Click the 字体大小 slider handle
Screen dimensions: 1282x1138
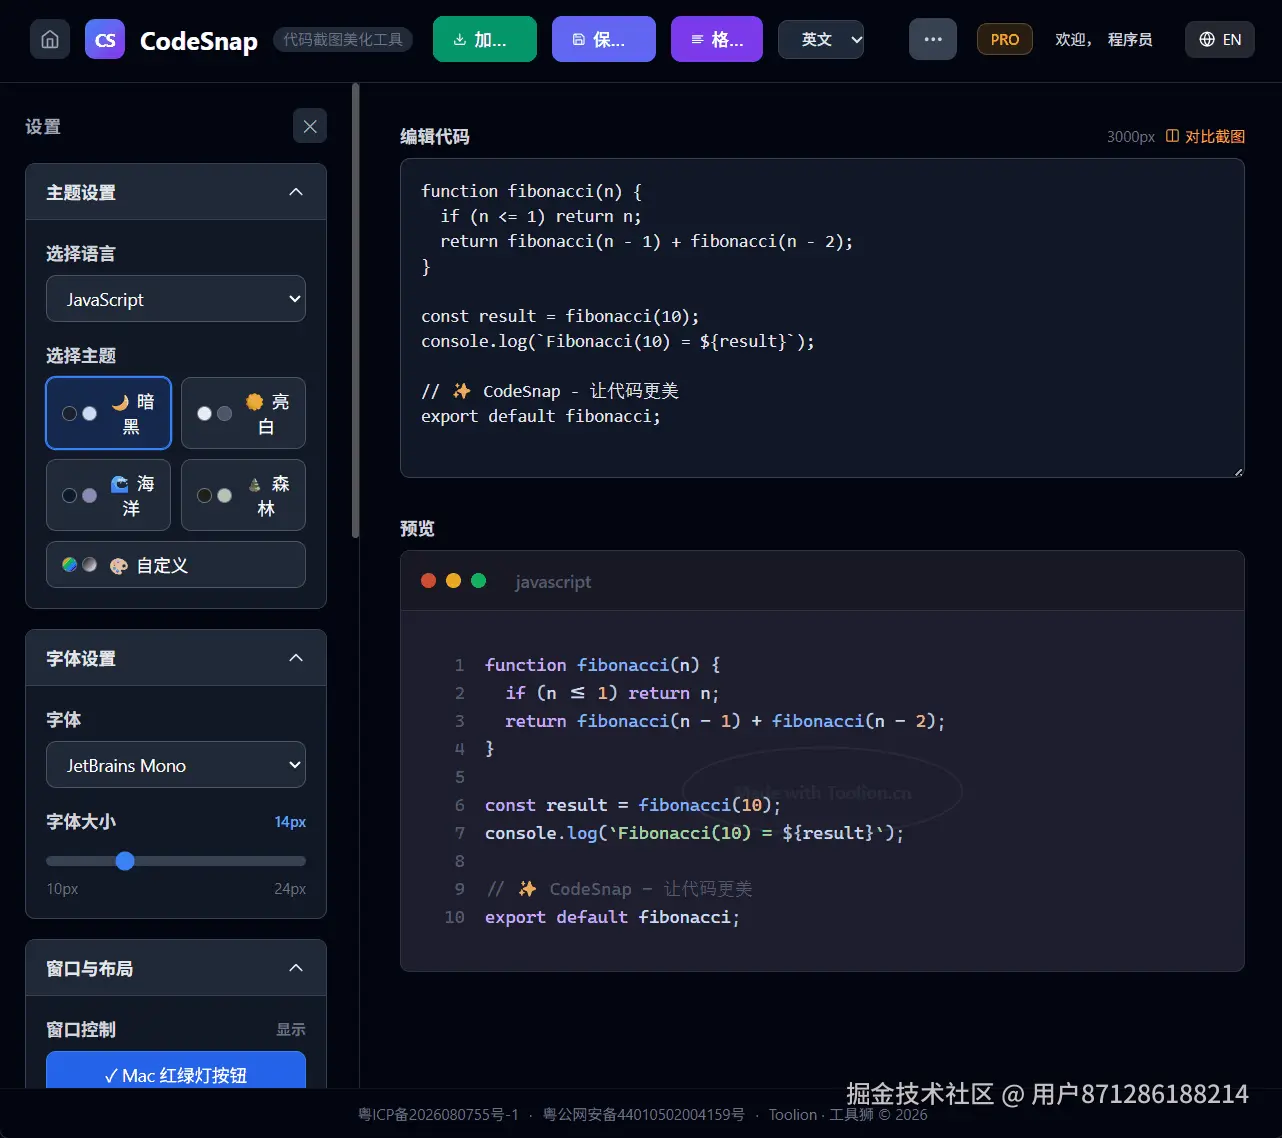(x=125, y=861)
